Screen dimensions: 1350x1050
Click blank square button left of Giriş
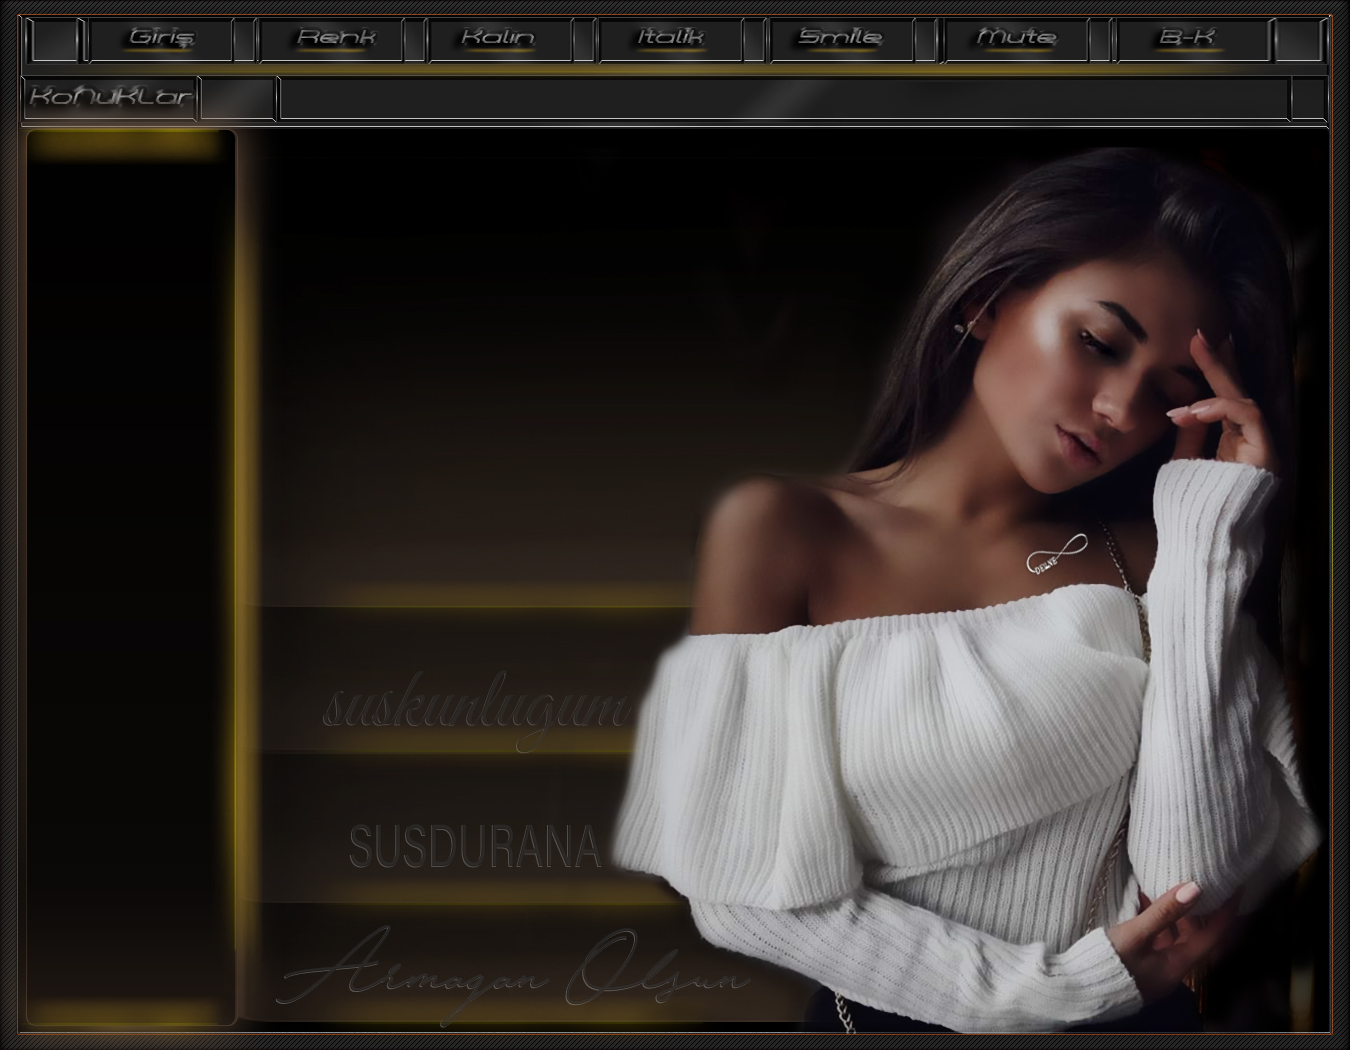point(54,40)
